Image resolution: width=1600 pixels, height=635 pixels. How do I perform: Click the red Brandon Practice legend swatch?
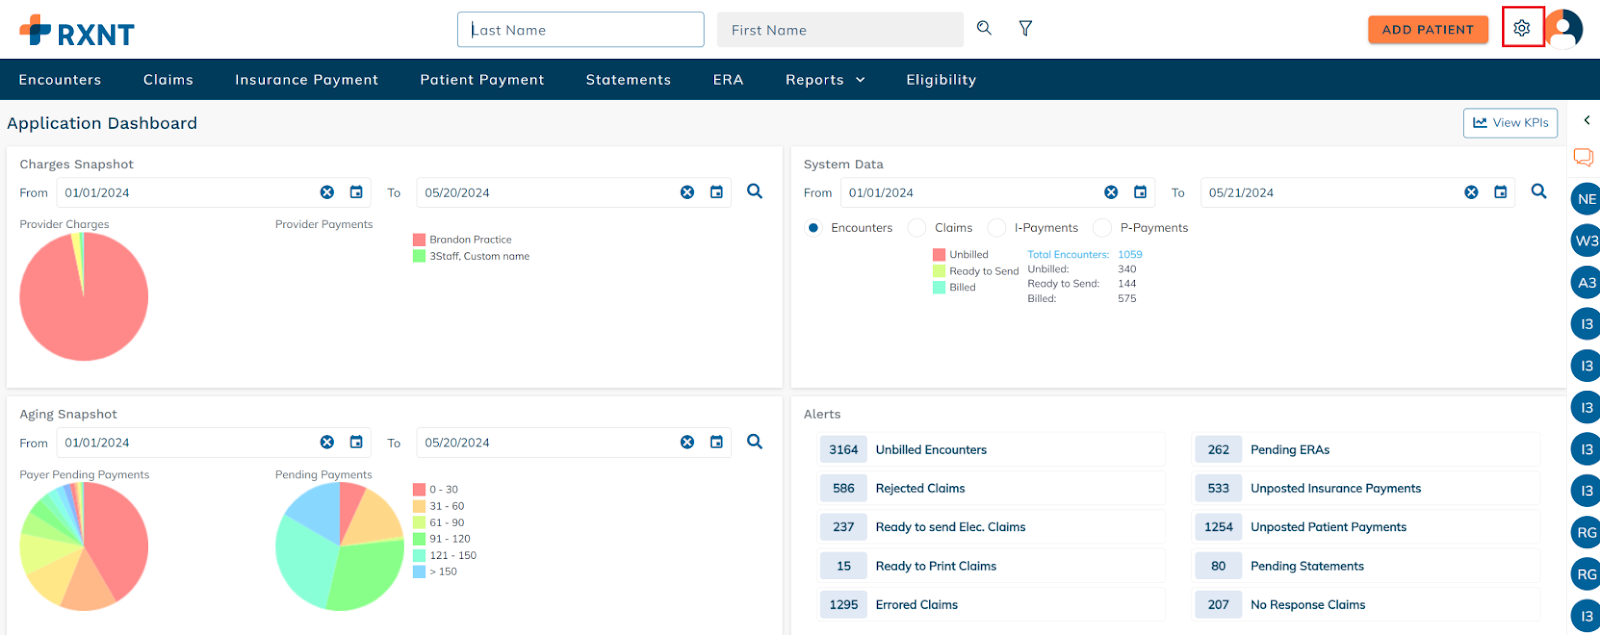[419, 240]
